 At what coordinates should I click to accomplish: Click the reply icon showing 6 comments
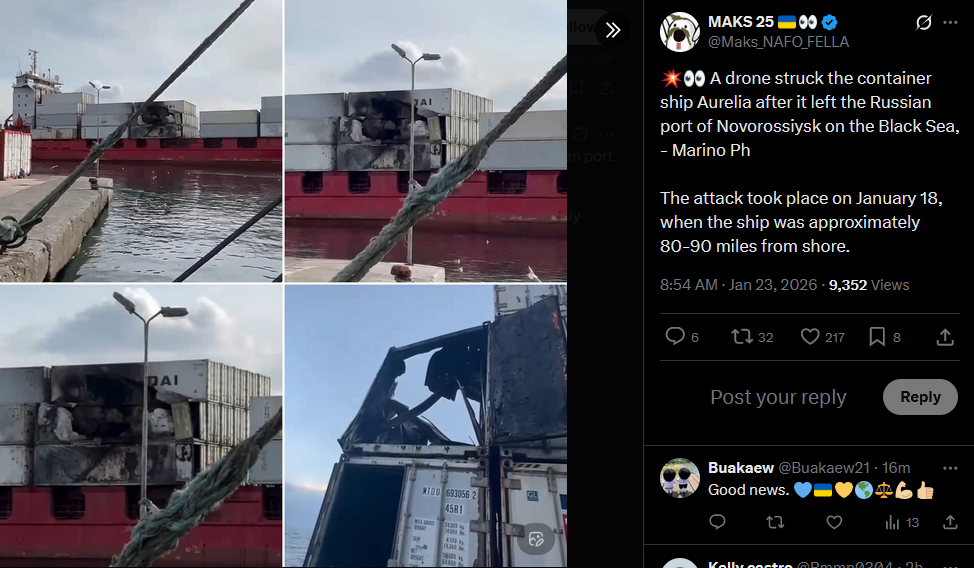pyautogui.click(x=682, y=337)
